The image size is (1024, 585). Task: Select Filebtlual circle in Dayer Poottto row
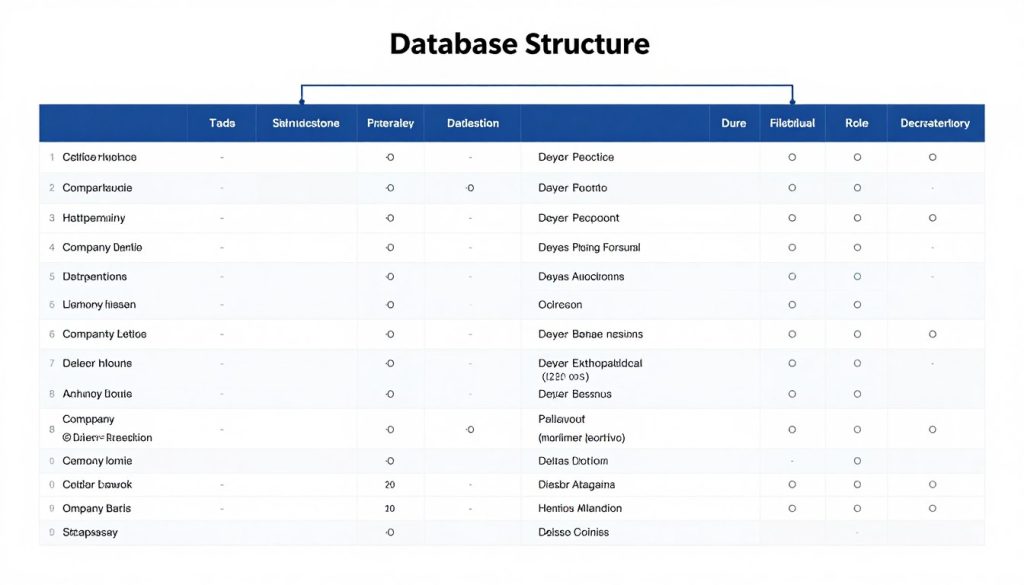coord(792,188)
